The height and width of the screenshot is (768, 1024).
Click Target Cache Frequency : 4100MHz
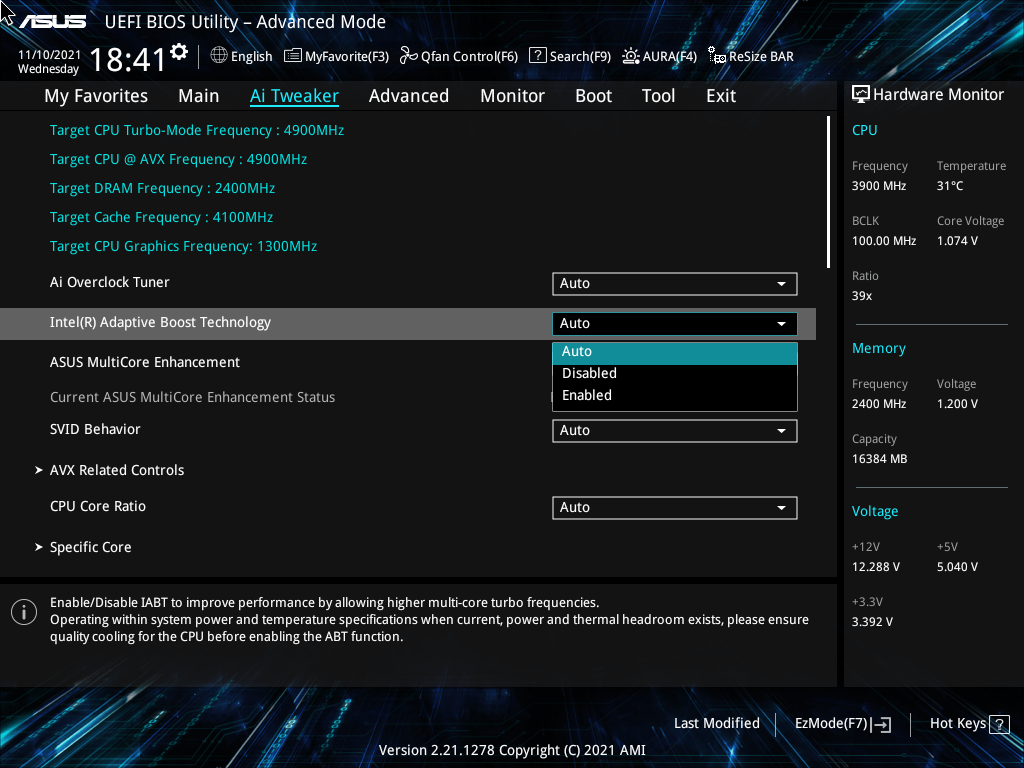tap(161, 217)
